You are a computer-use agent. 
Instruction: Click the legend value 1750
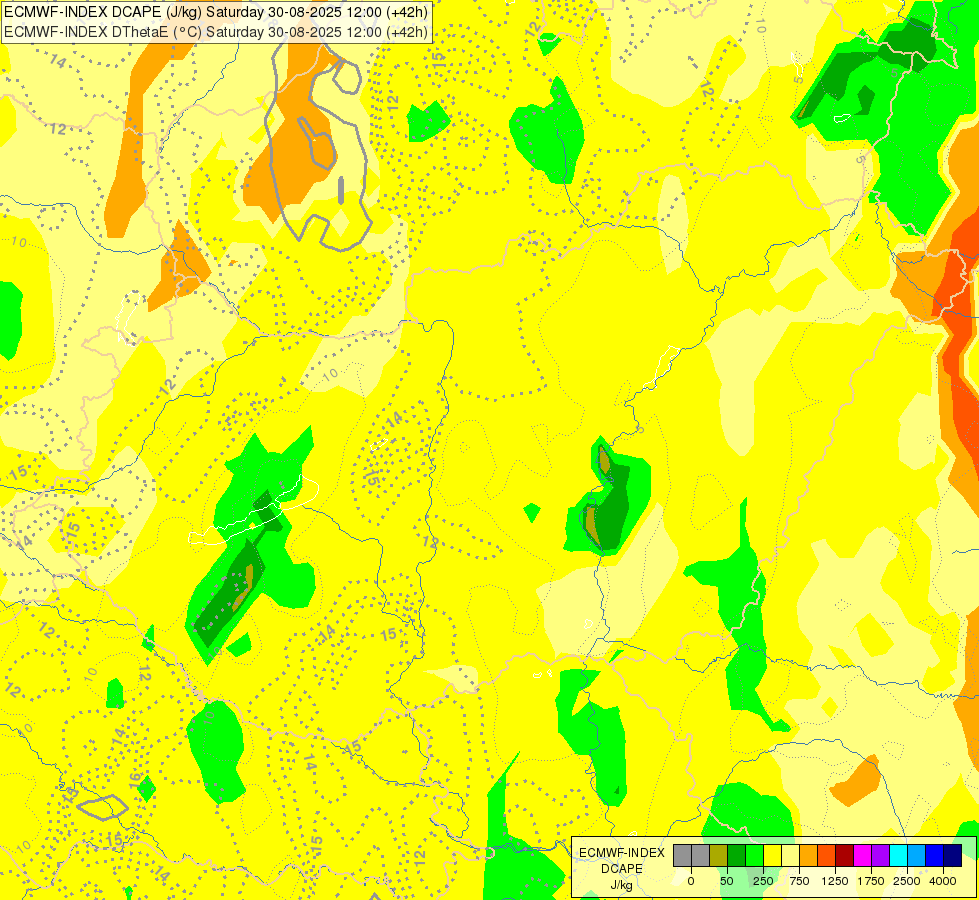click(x=871, y=881)
